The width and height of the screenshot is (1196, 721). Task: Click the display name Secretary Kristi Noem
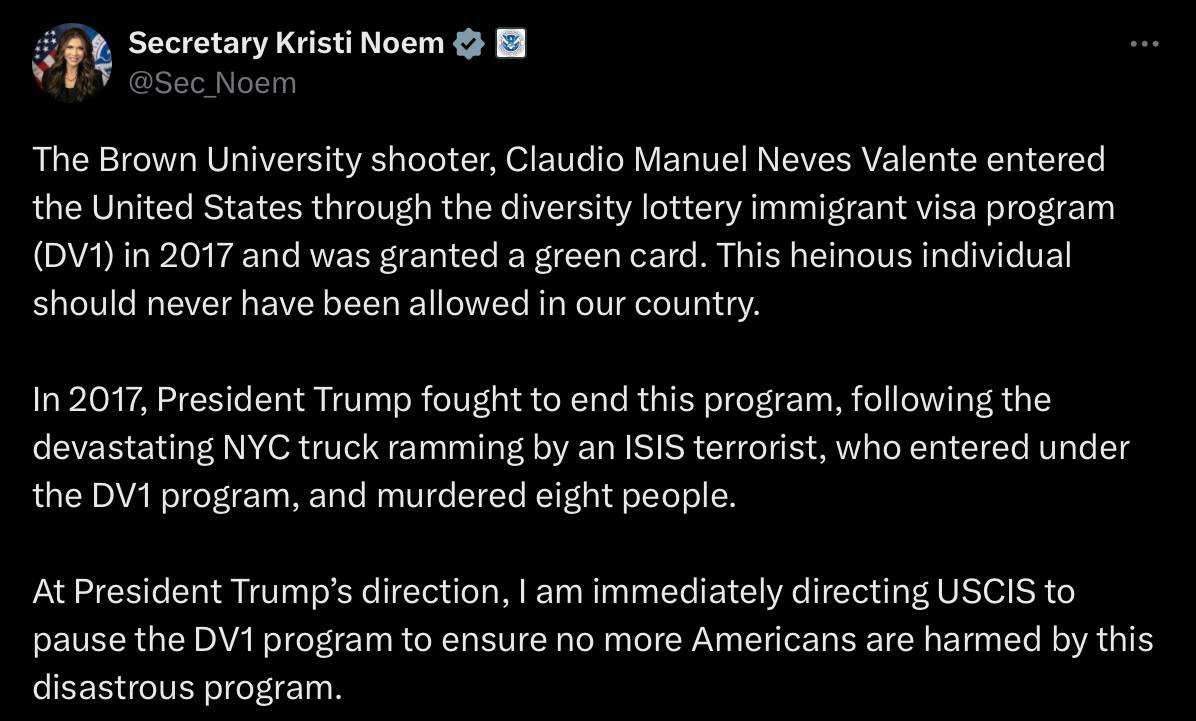286,43
